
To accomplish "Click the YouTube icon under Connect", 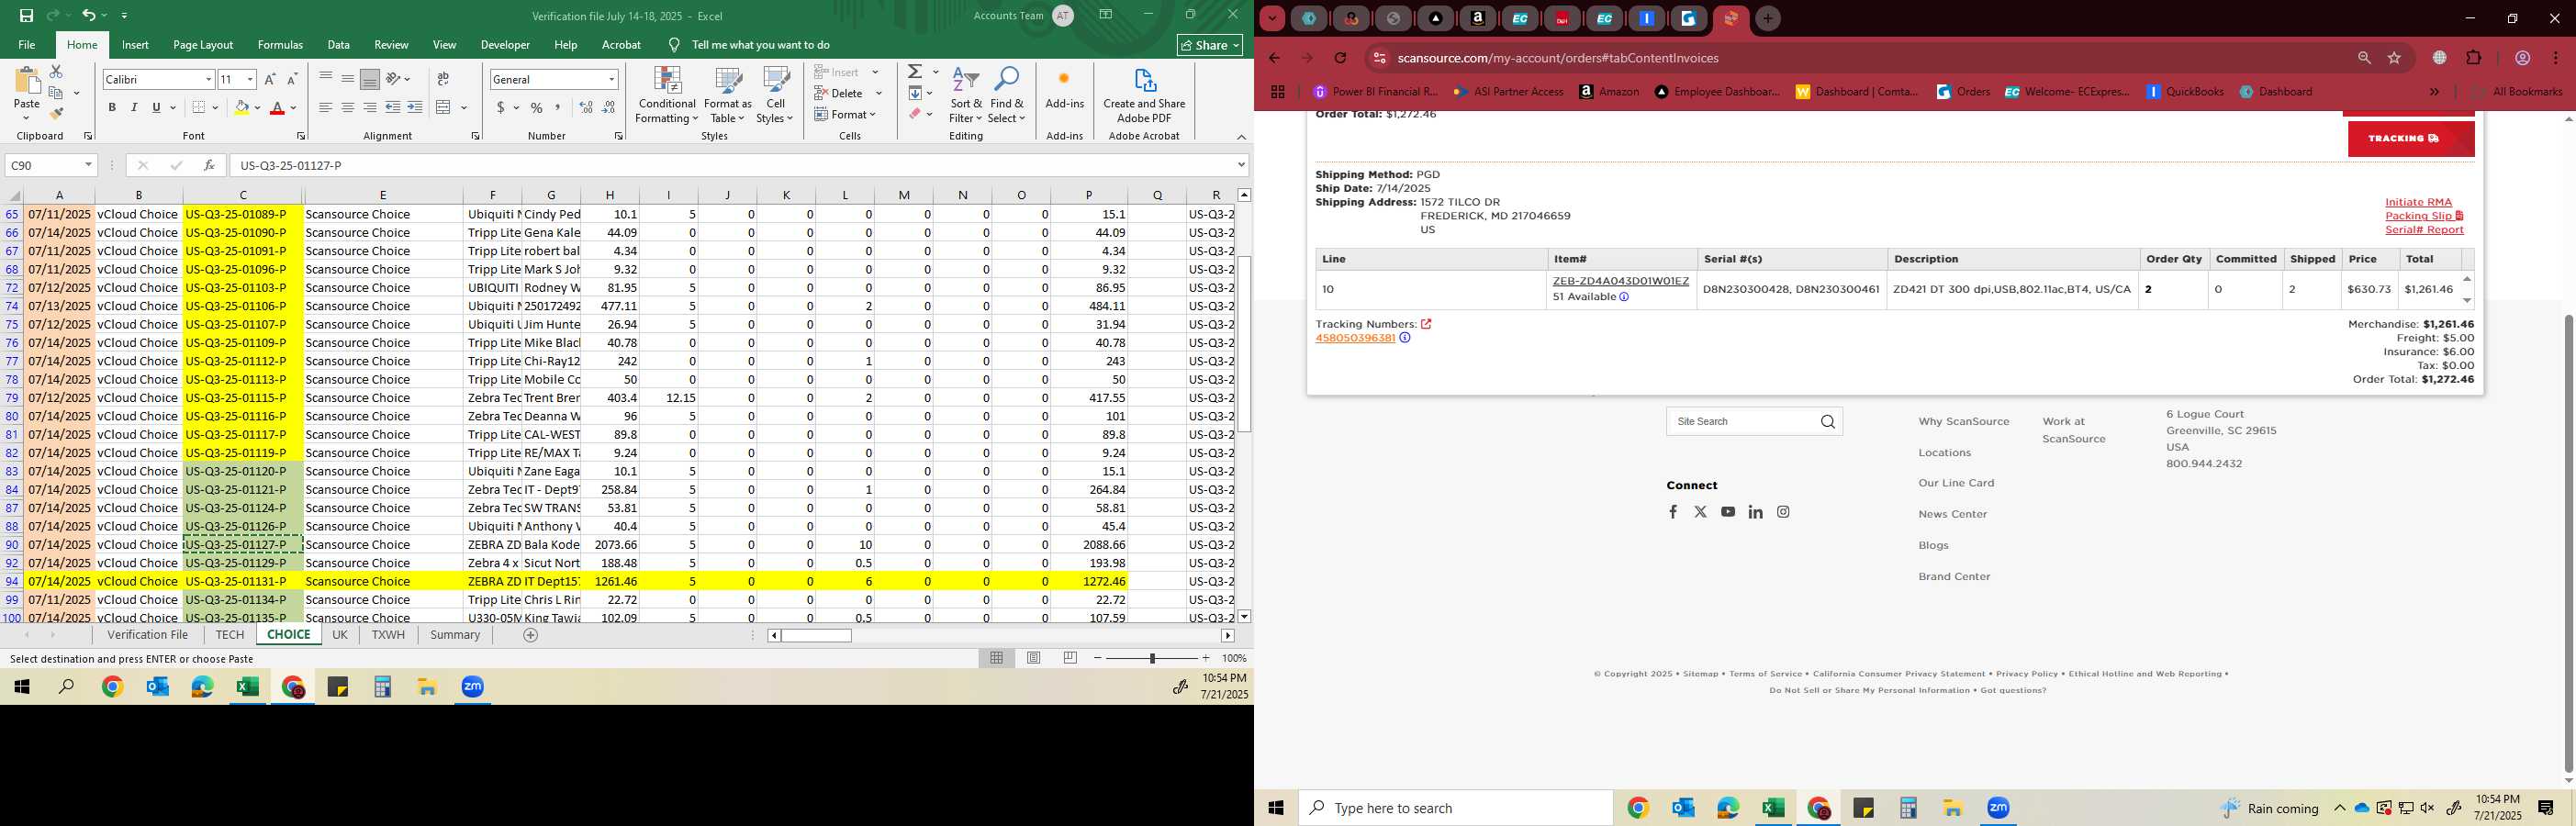I will 1728,512.
